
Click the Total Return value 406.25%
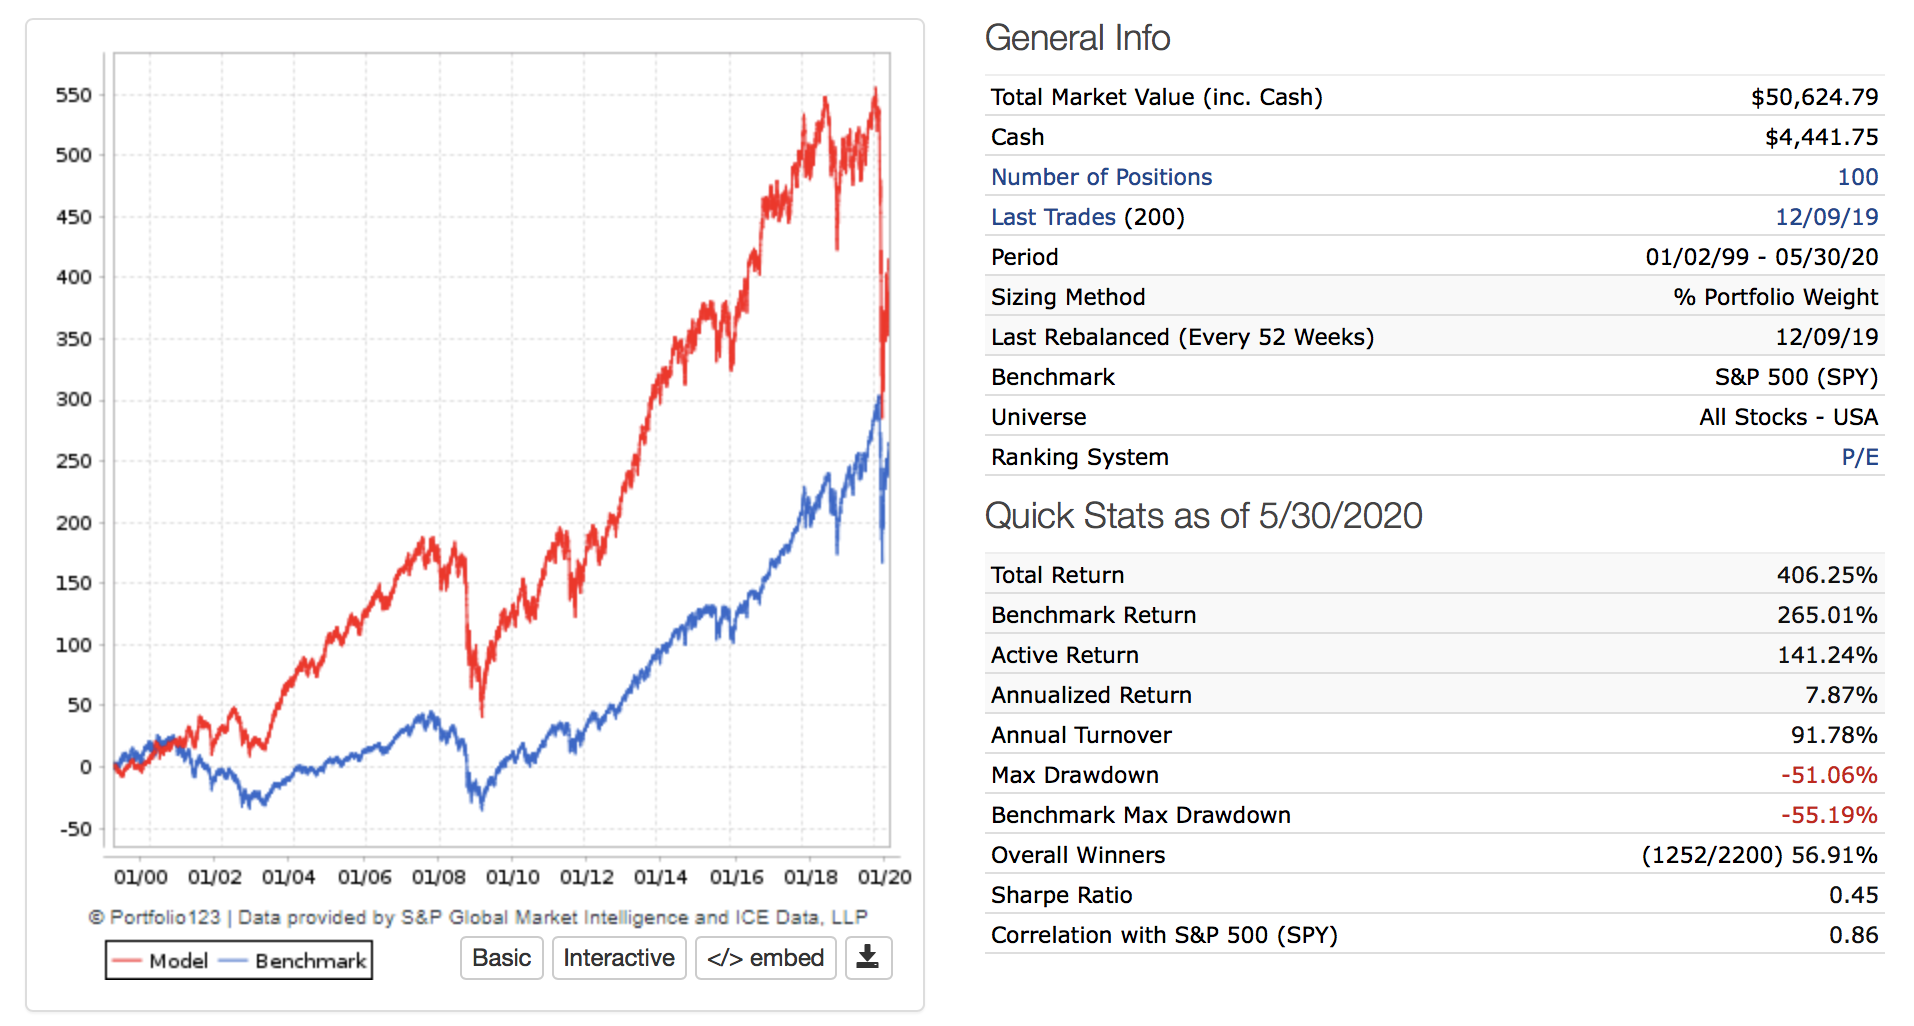pos(1826,575)
